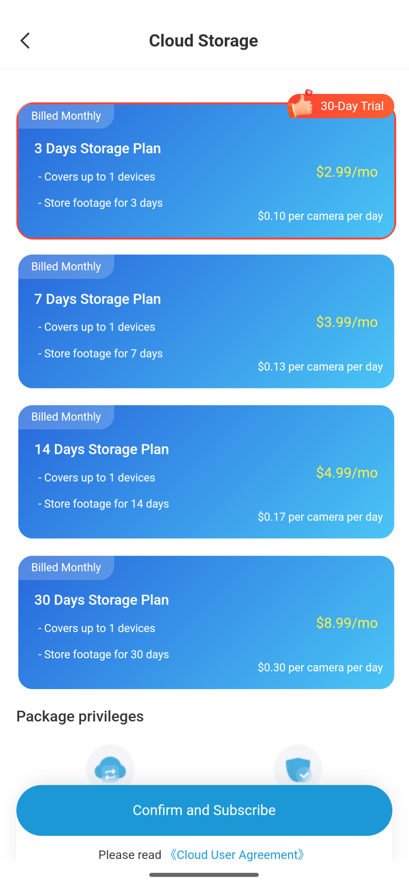Tap the bottom home indicator bar

click(x=204, y=875)
